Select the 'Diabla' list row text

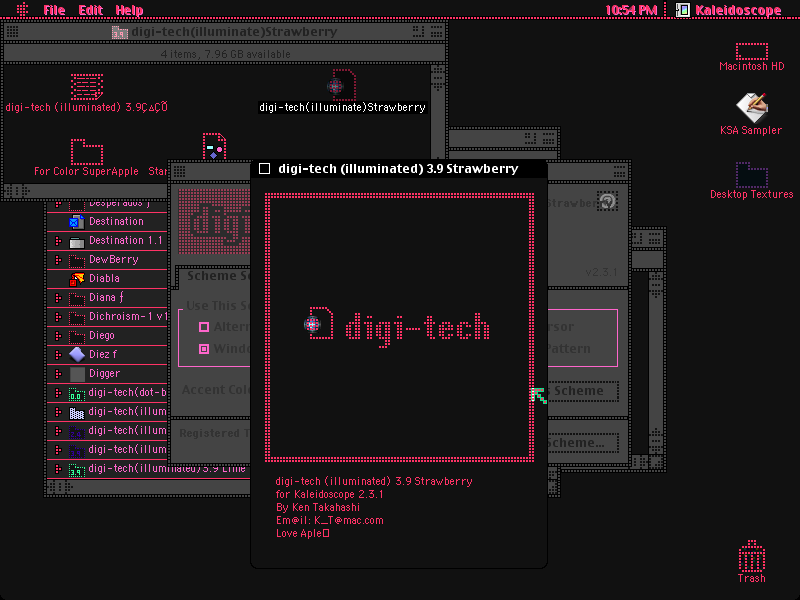point(104,279)
